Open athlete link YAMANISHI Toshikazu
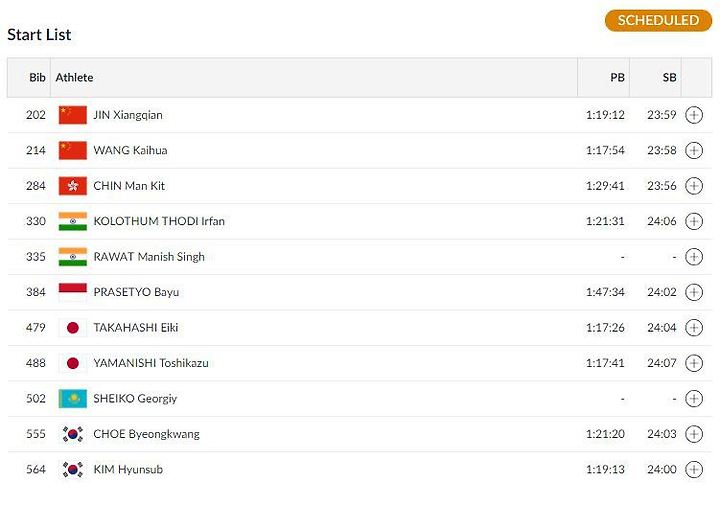The width and height of the screenshot is (720, 505). (151, 363)
